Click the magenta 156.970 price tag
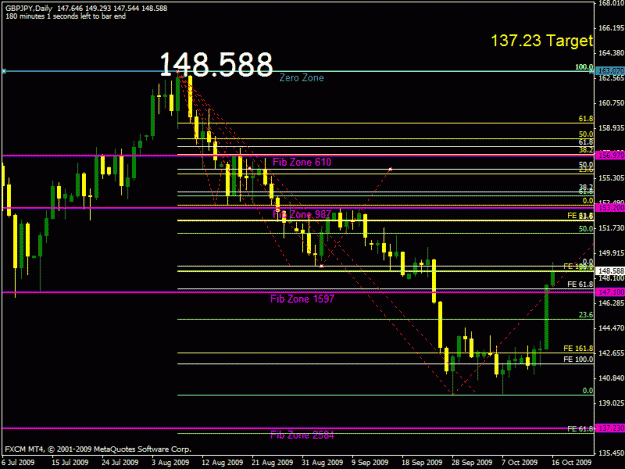Screen dimensions: 625x469 (610, 155)
